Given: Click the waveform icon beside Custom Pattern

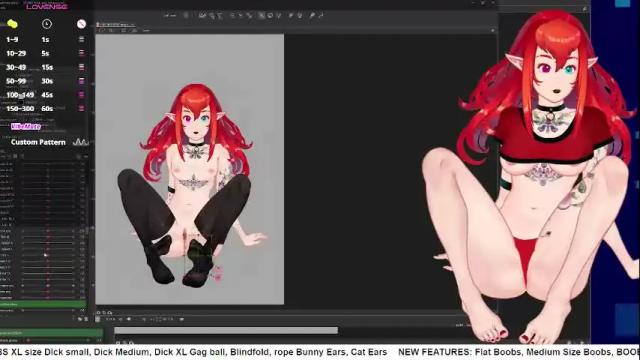Looking at the screenshot, I should point(80,142).
